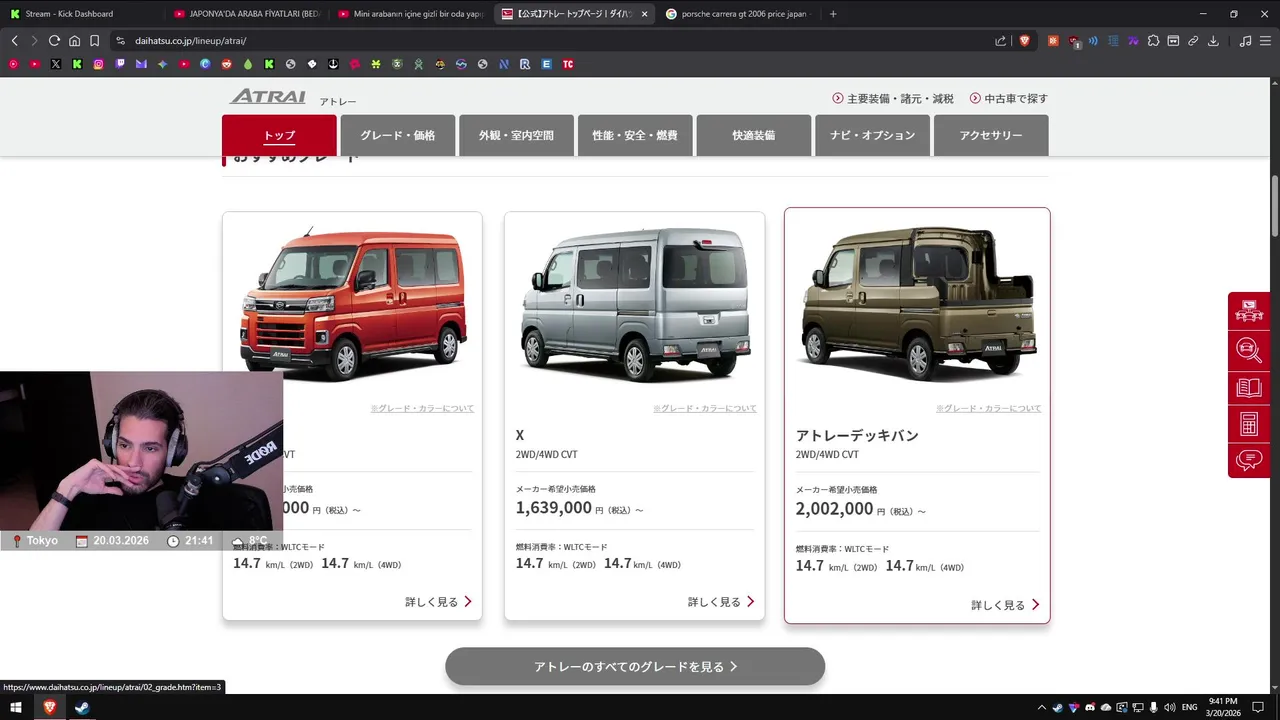Image resolution: width=1280 pixels, height=720 pixels.
Task: Switch to the JAPONYA'DA ARABA FİYATLARI tab
Action: point(245,14)
